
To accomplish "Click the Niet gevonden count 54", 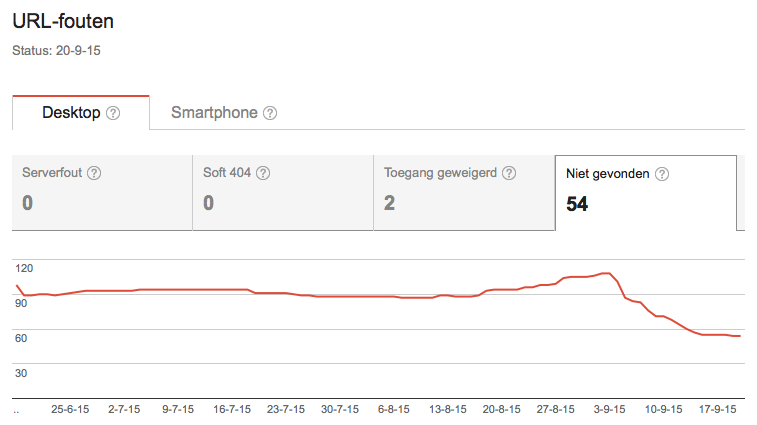I will click(577, 204).
